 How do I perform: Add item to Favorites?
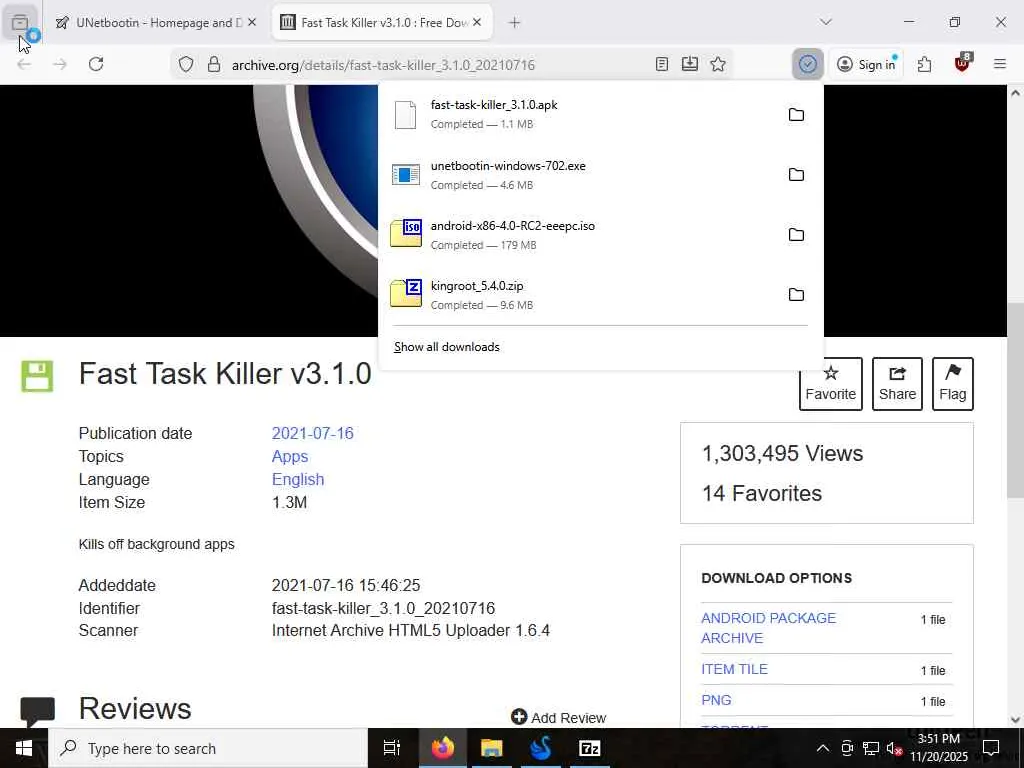831,384
